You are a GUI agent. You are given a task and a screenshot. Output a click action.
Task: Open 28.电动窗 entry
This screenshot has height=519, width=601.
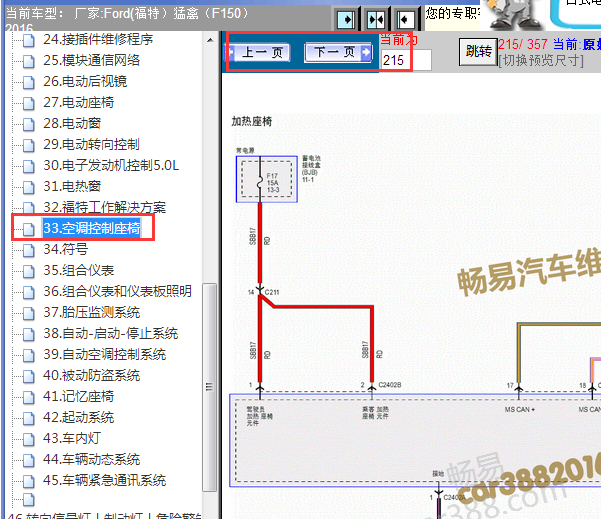tap(72, 123)
